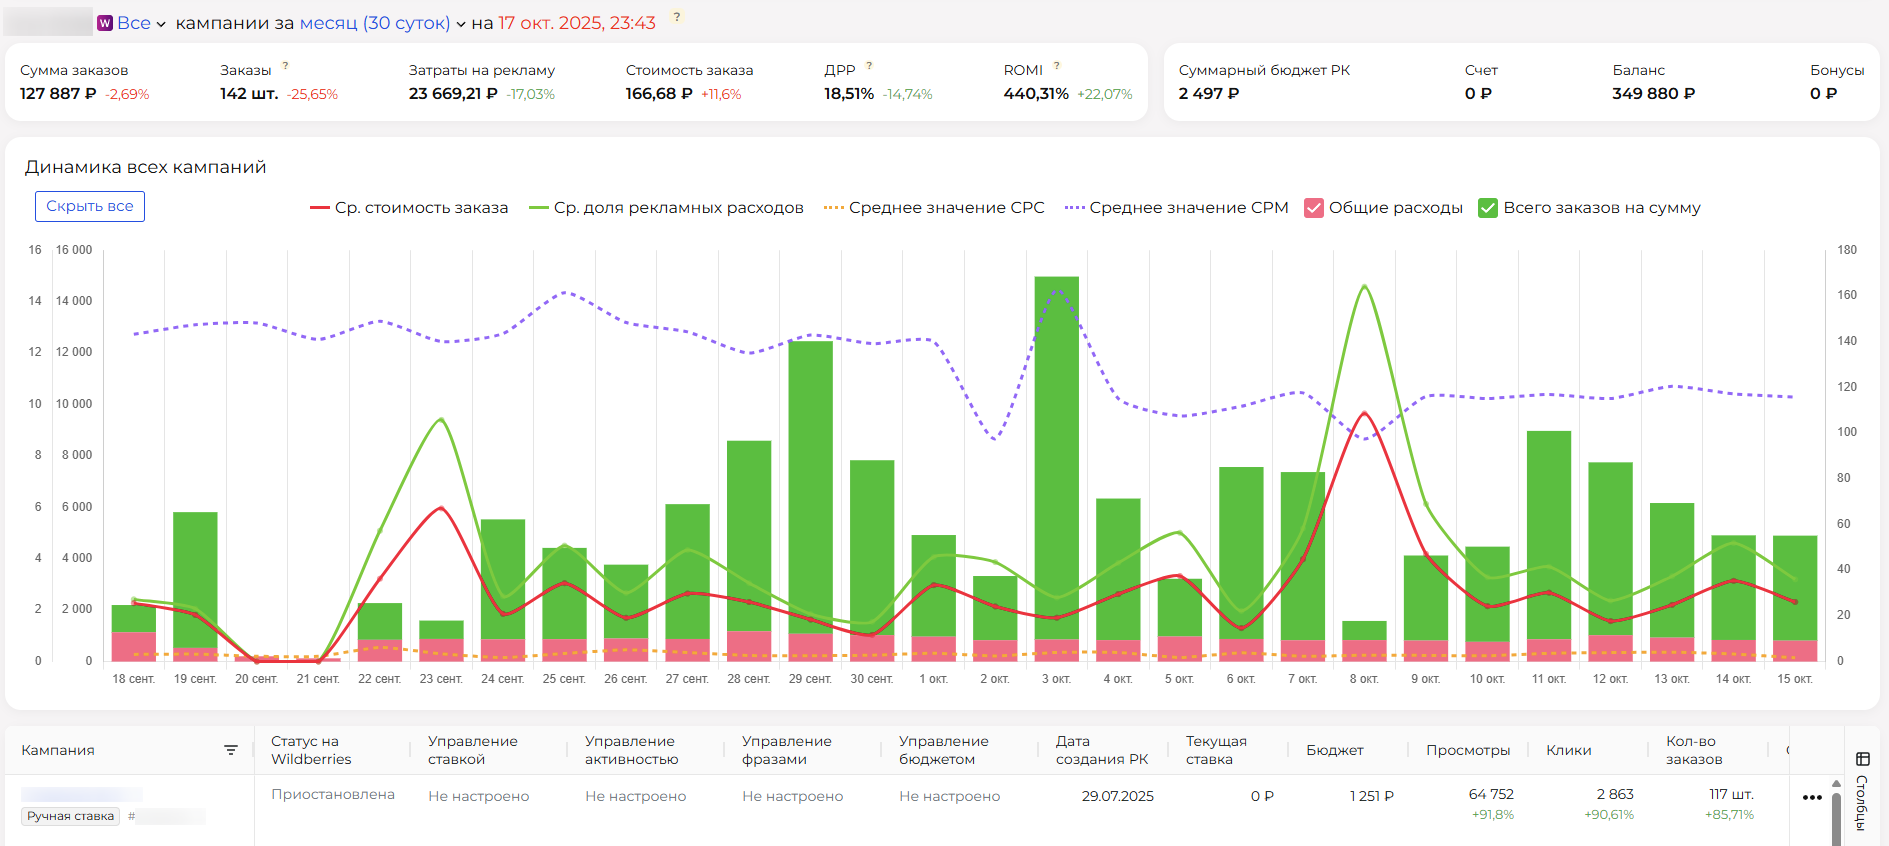Viewport: 1889px width, 846px height.
Task: Click the question mark beside Заказы
Action: pyautogui.click(x=285, y=66)
